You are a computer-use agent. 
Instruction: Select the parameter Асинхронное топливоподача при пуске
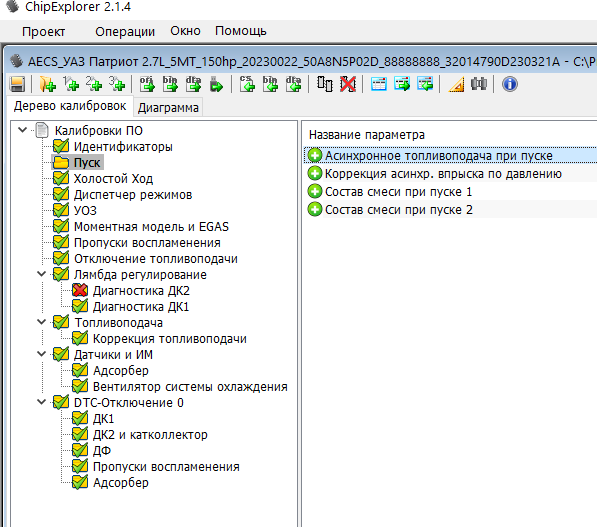pos(439,155)
